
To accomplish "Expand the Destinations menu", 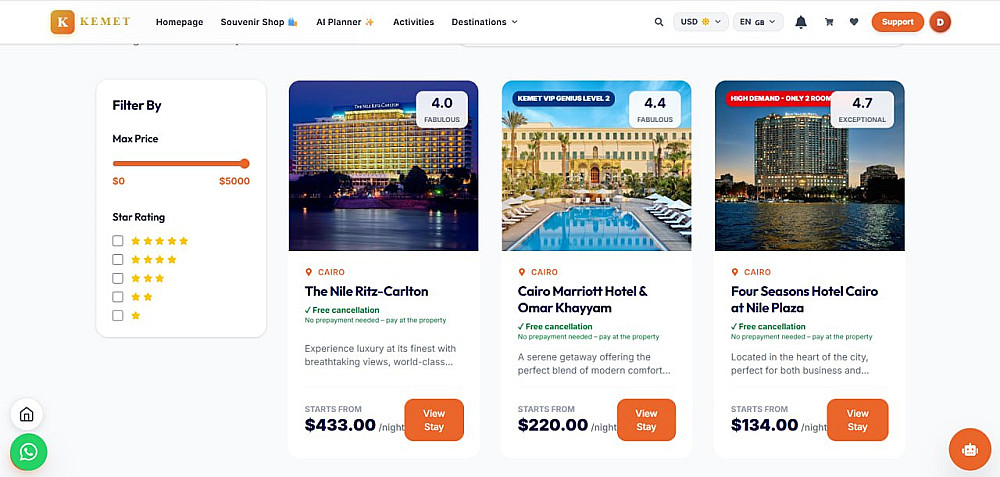I will point(484,22).
